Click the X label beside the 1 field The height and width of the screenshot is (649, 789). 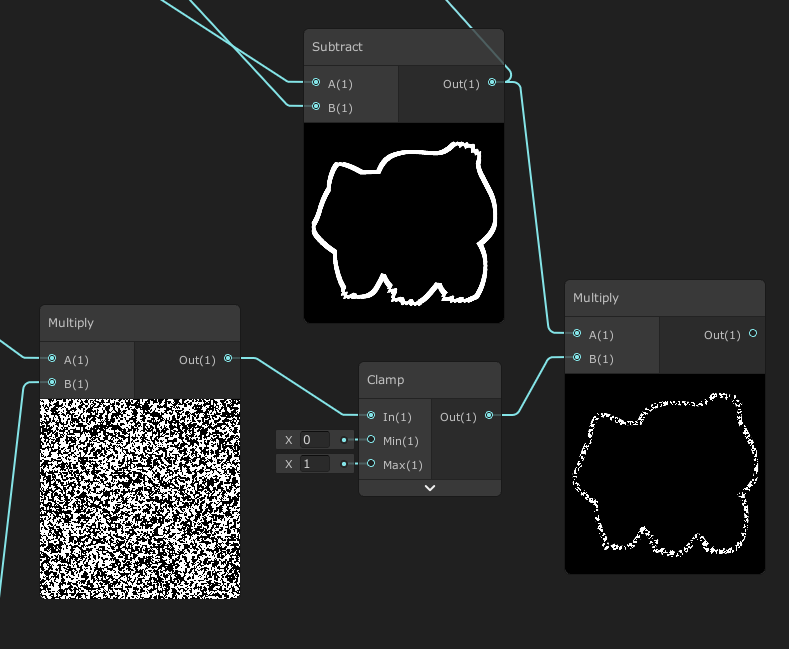[x=288, y=464]
